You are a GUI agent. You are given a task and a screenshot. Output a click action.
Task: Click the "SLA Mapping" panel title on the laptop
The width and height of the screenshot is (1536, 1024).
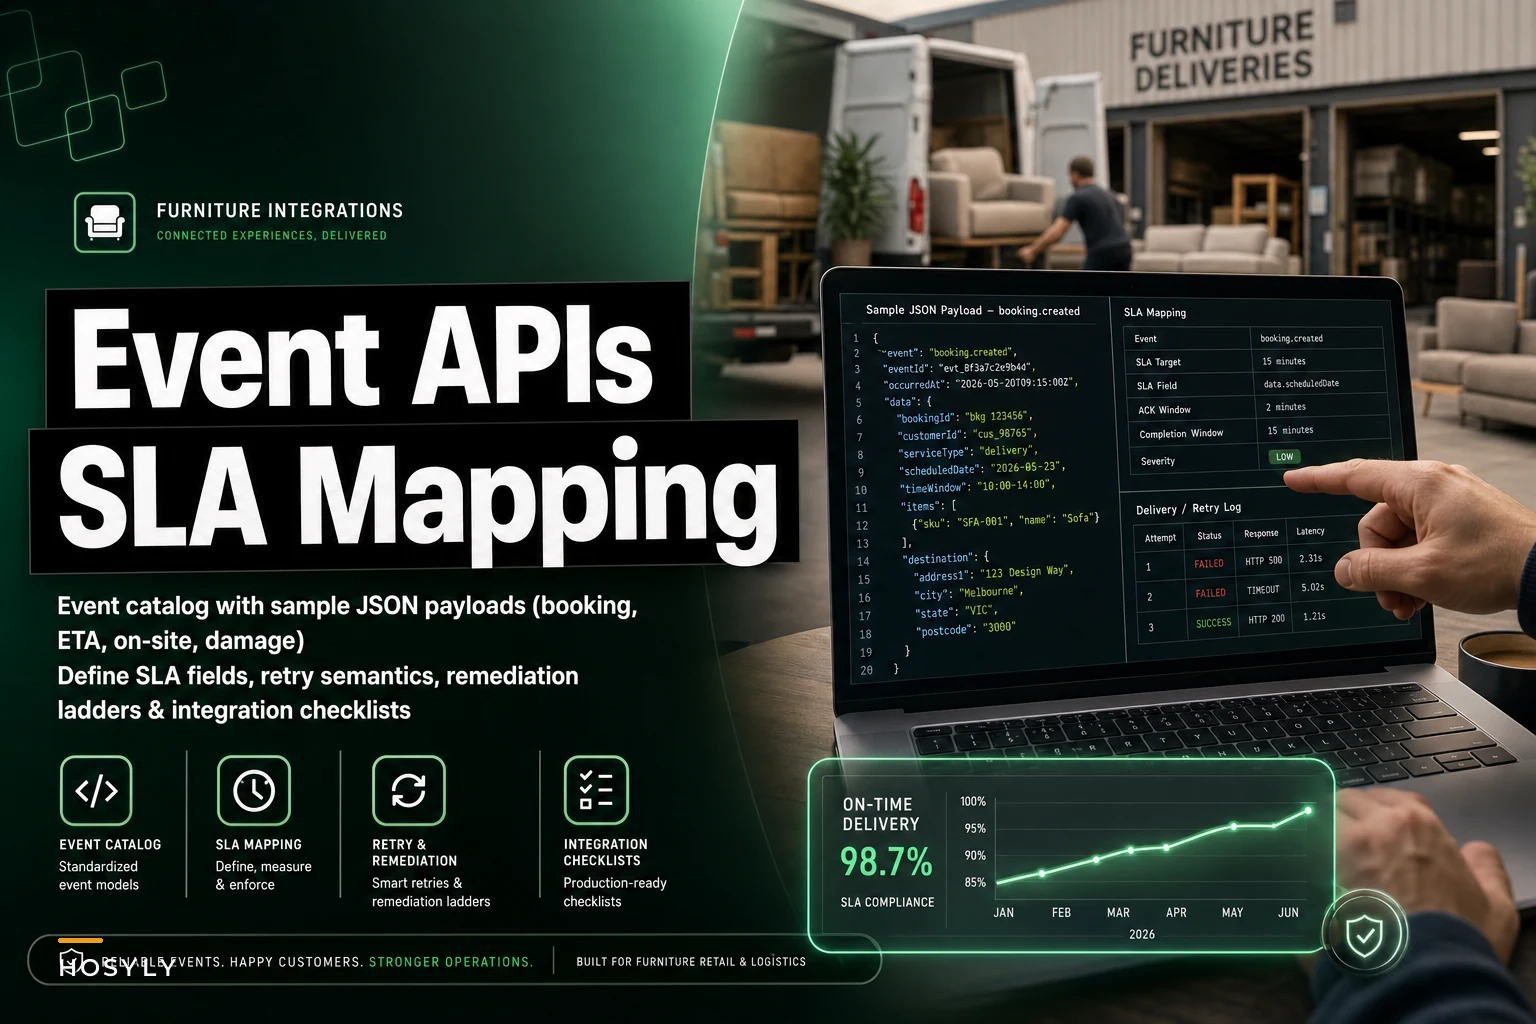pos(1155,313)
